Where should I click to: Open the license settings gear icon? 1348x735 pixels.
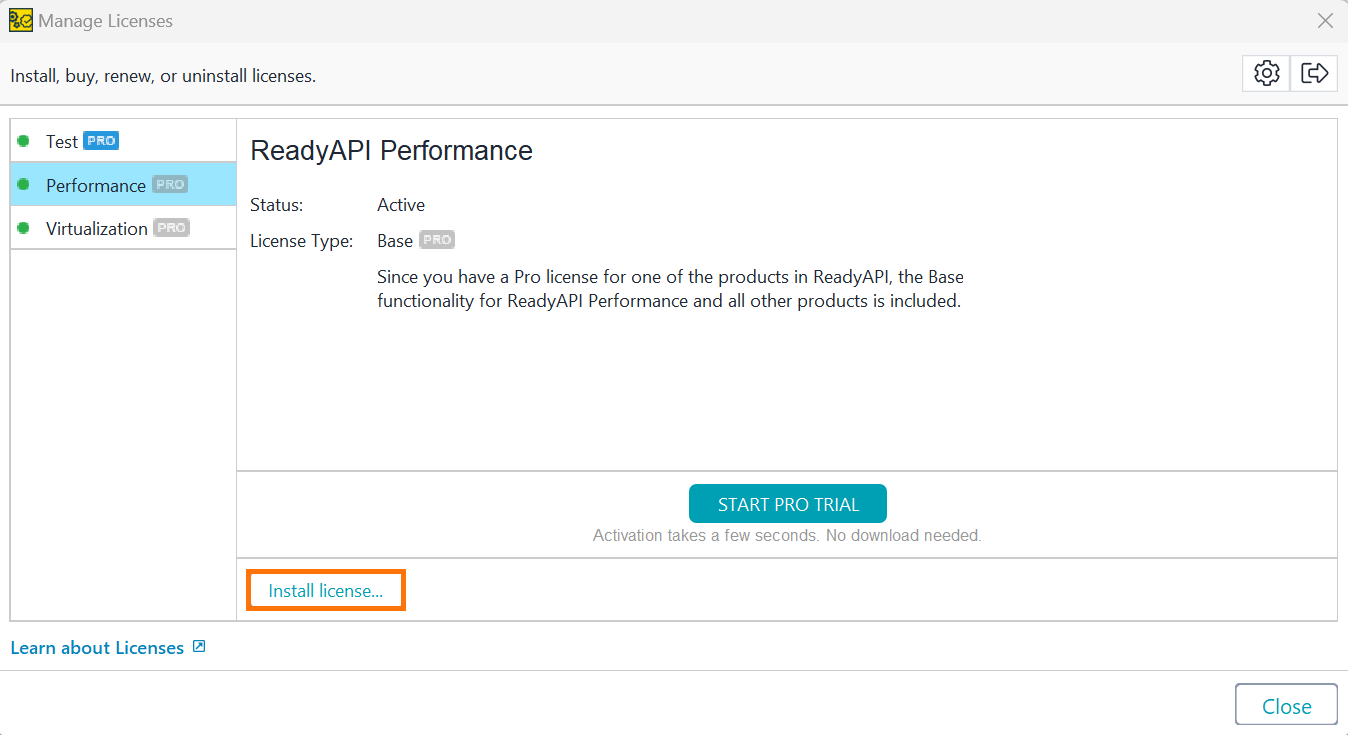(x=1265, y=73)
